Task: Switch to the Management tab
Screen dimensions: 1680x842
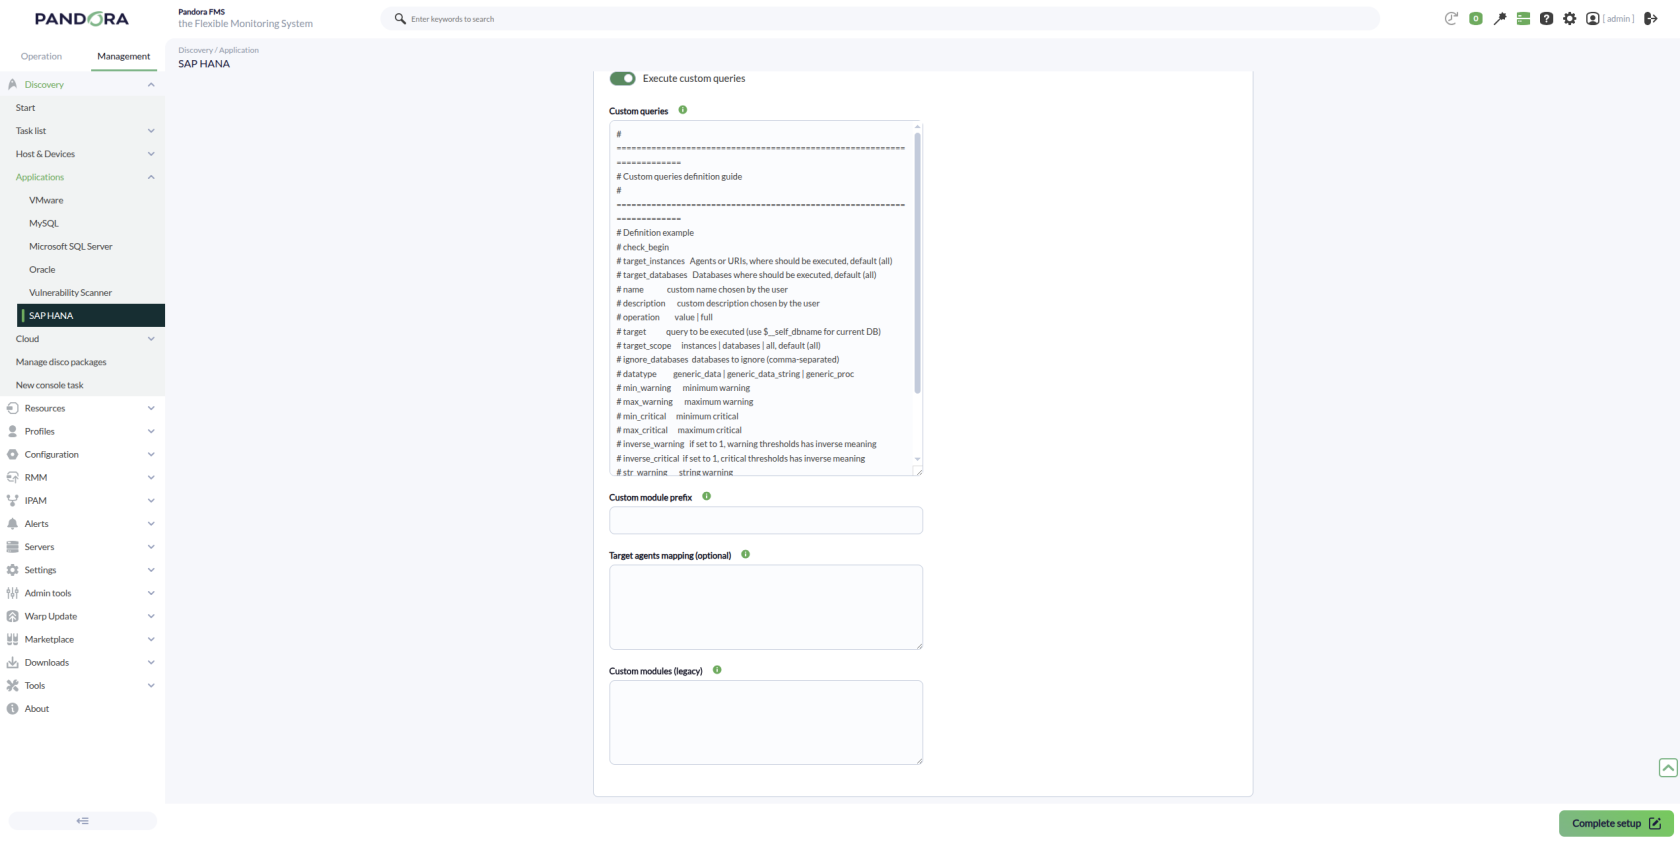Action: tap(124, 56)
